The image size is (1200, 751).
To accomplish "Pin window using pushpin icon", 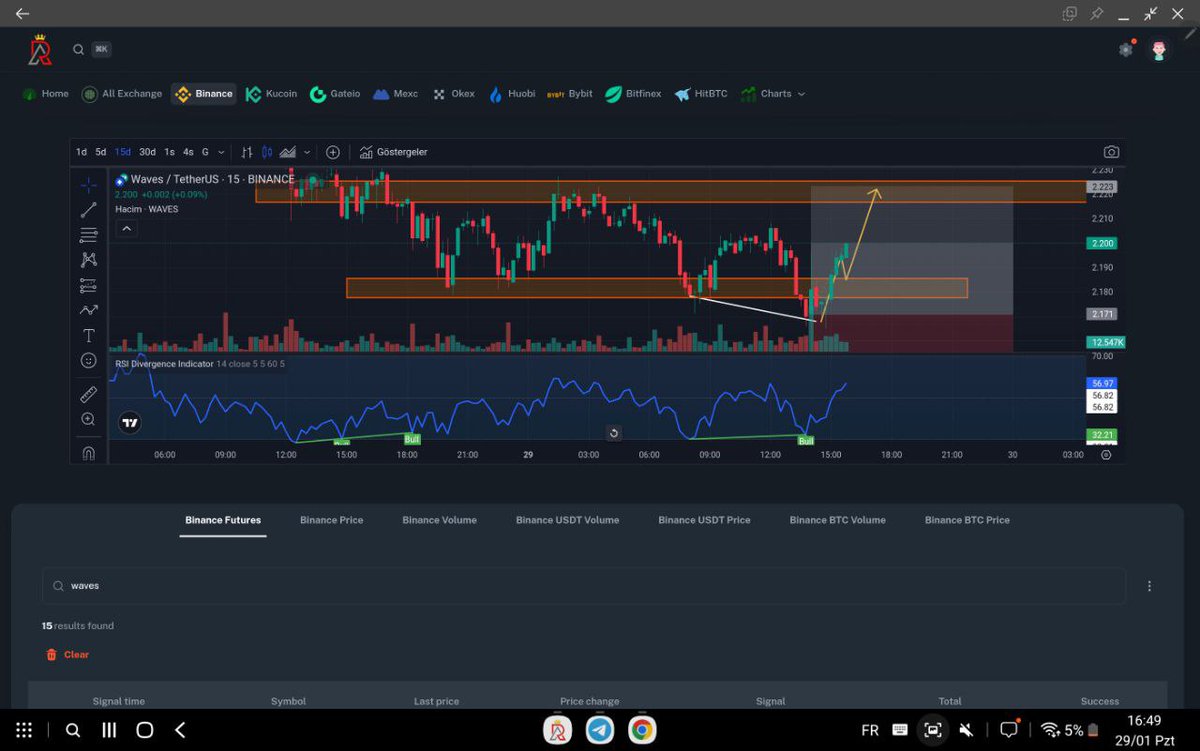I will (x=1097, y=14).
